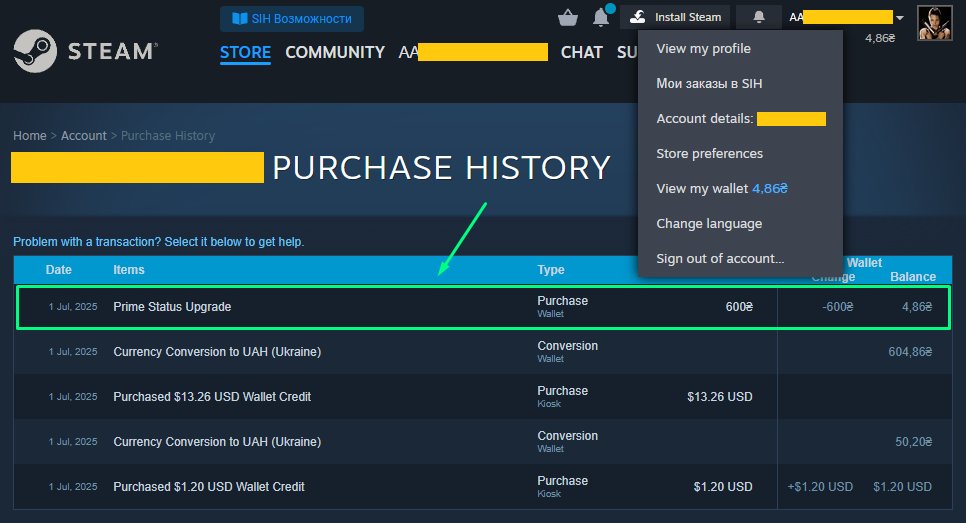The image size is (966, 523).
Task: Open Currency Conversion row with 604,86₴ balance
Action: 483,352
